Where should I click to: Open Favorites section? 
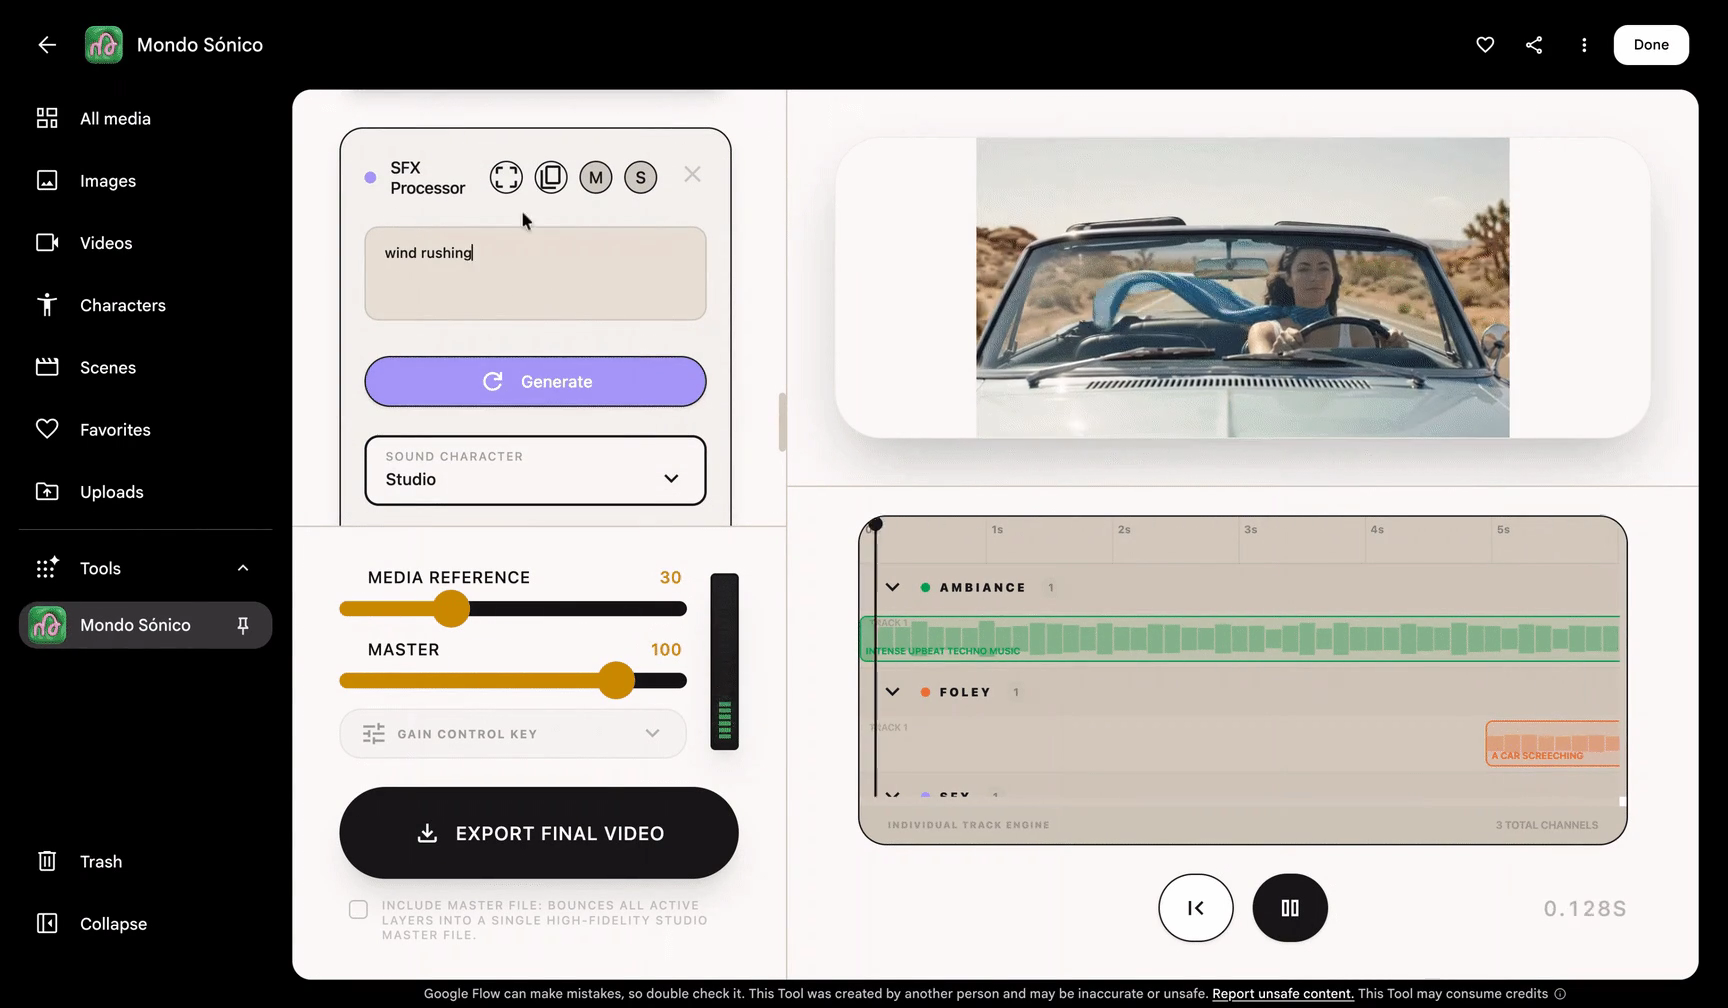point(145,429)
